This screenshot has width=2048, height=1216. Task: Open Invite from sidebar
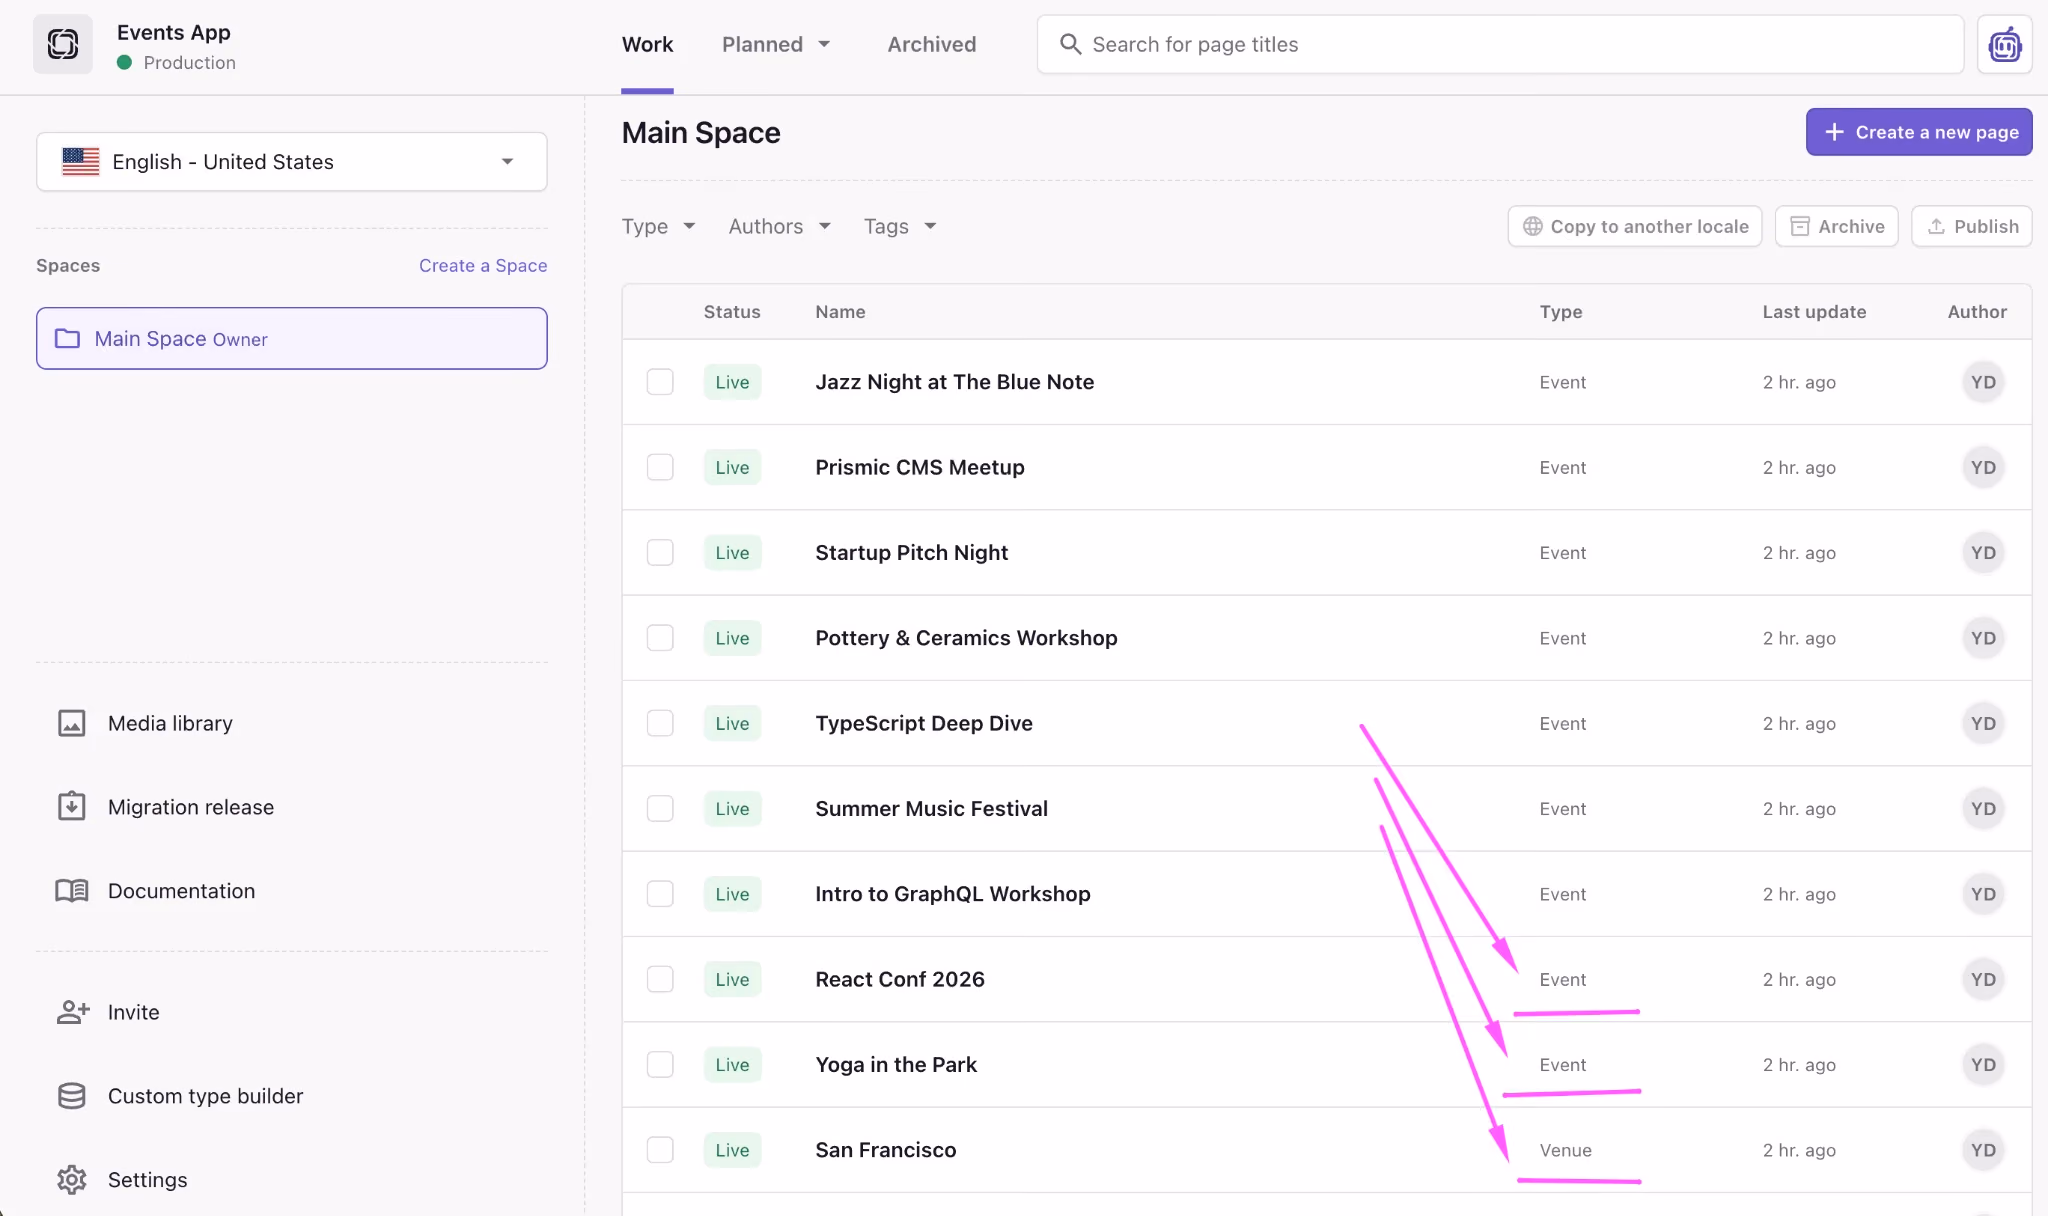pyautogui.click(x=134, y=1012)
